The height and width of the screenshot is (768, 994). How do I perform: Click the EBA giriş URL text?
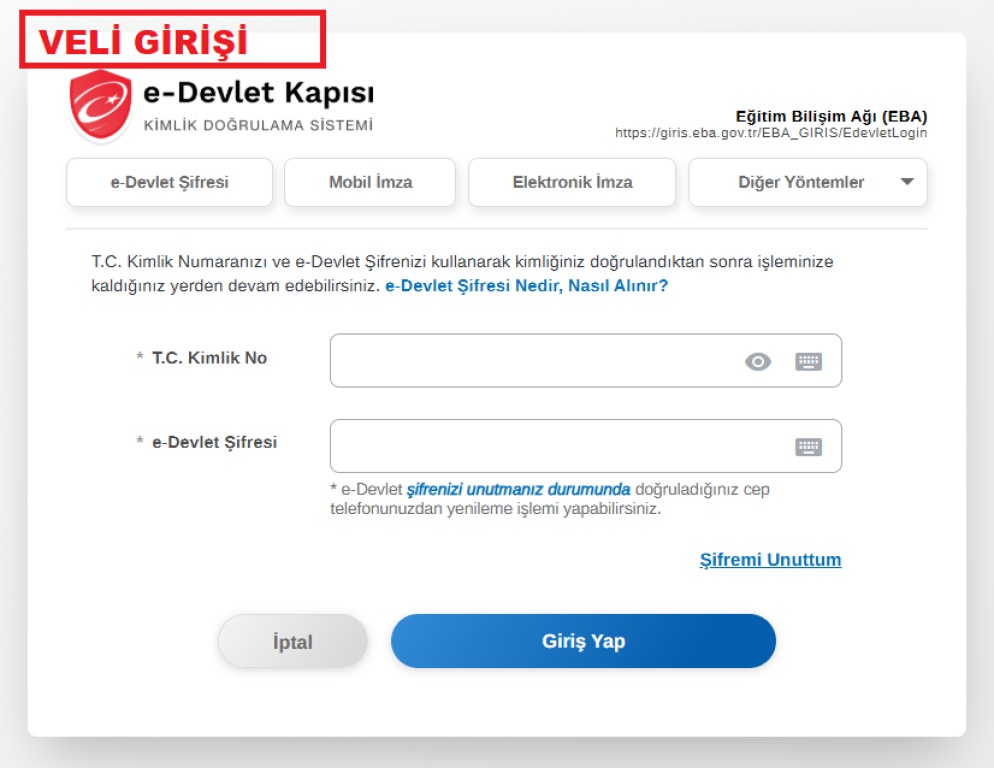click(771, 133)
